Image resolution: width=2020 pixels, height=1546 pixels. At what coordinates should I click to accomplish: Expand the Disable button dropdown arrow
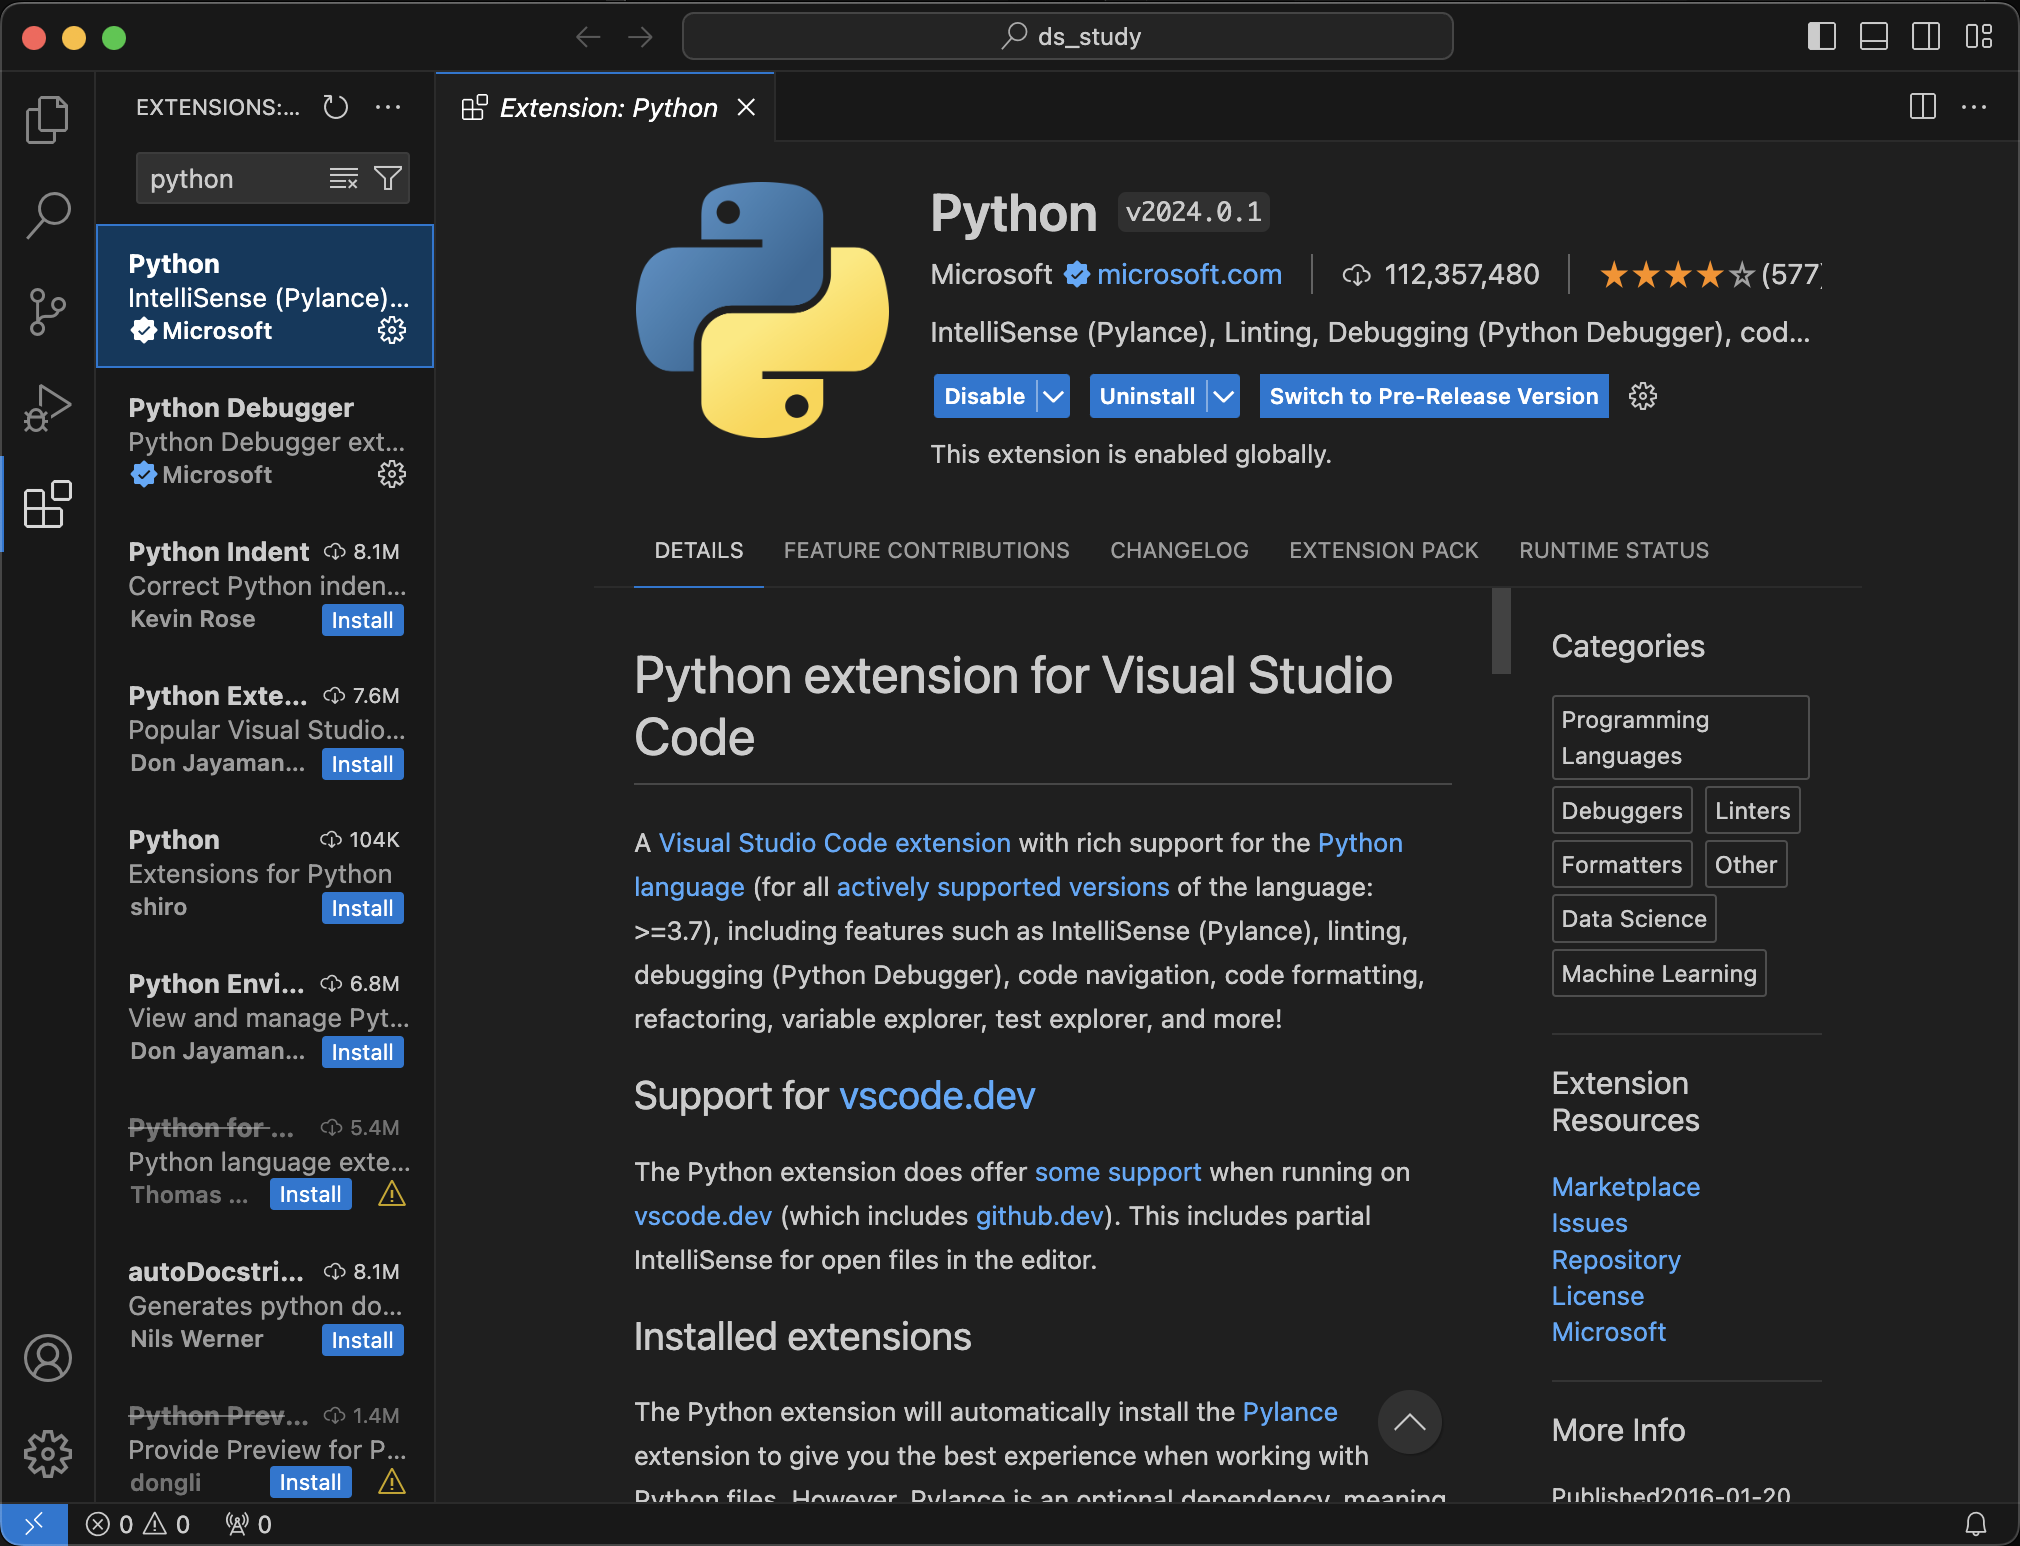1053,396
